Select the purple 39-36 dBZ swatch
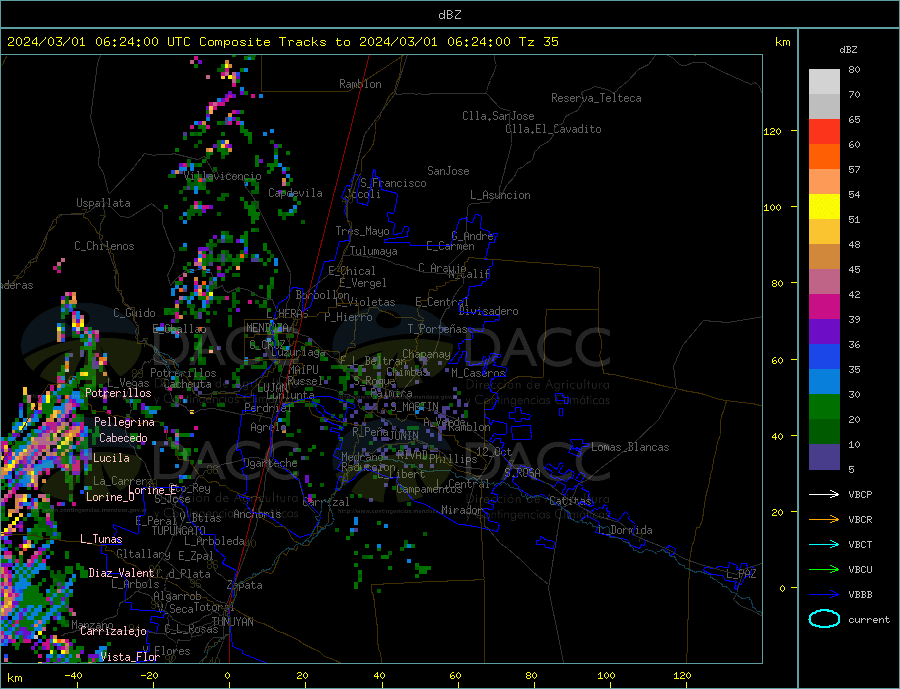Viewport: 900px width, 689px height. pyautogui.click(x=824, y=332)
